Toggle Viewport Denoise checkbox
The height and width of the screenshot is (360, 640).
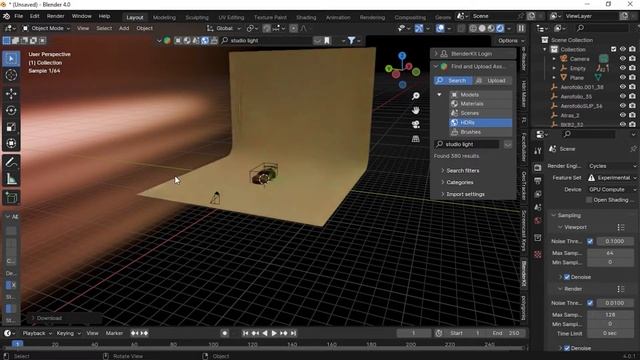pyautogui.click(x=567, y=277)
